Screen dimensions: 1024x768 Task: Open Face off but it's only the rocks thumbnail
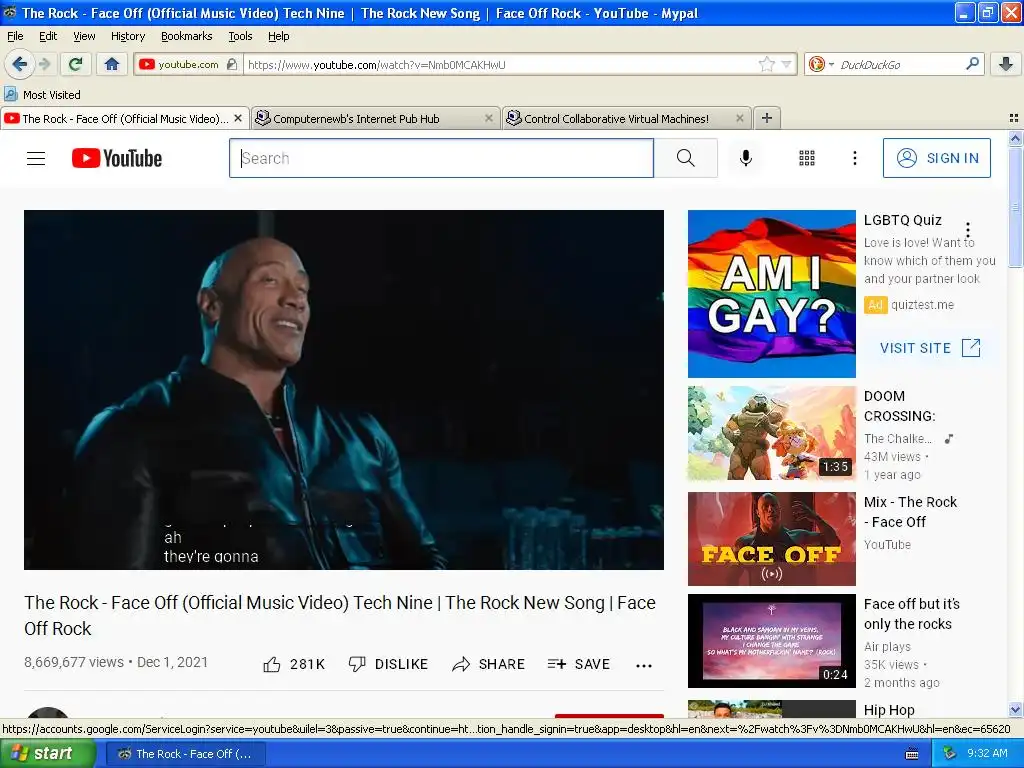pos(771,641)
